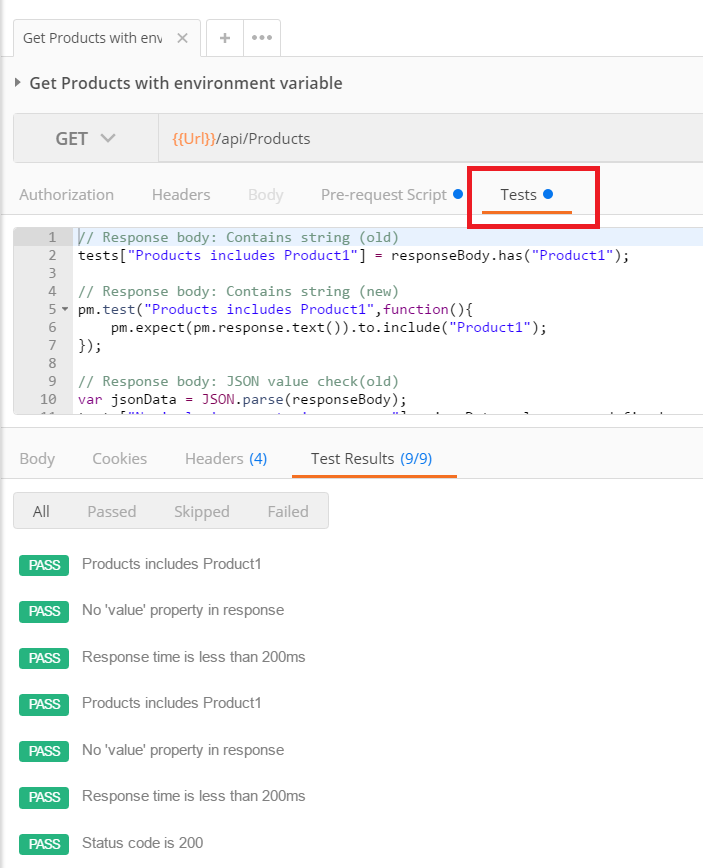Switch to the Authorization tab
Viewport: 704px width, 868px height.
tap(66, 195)
